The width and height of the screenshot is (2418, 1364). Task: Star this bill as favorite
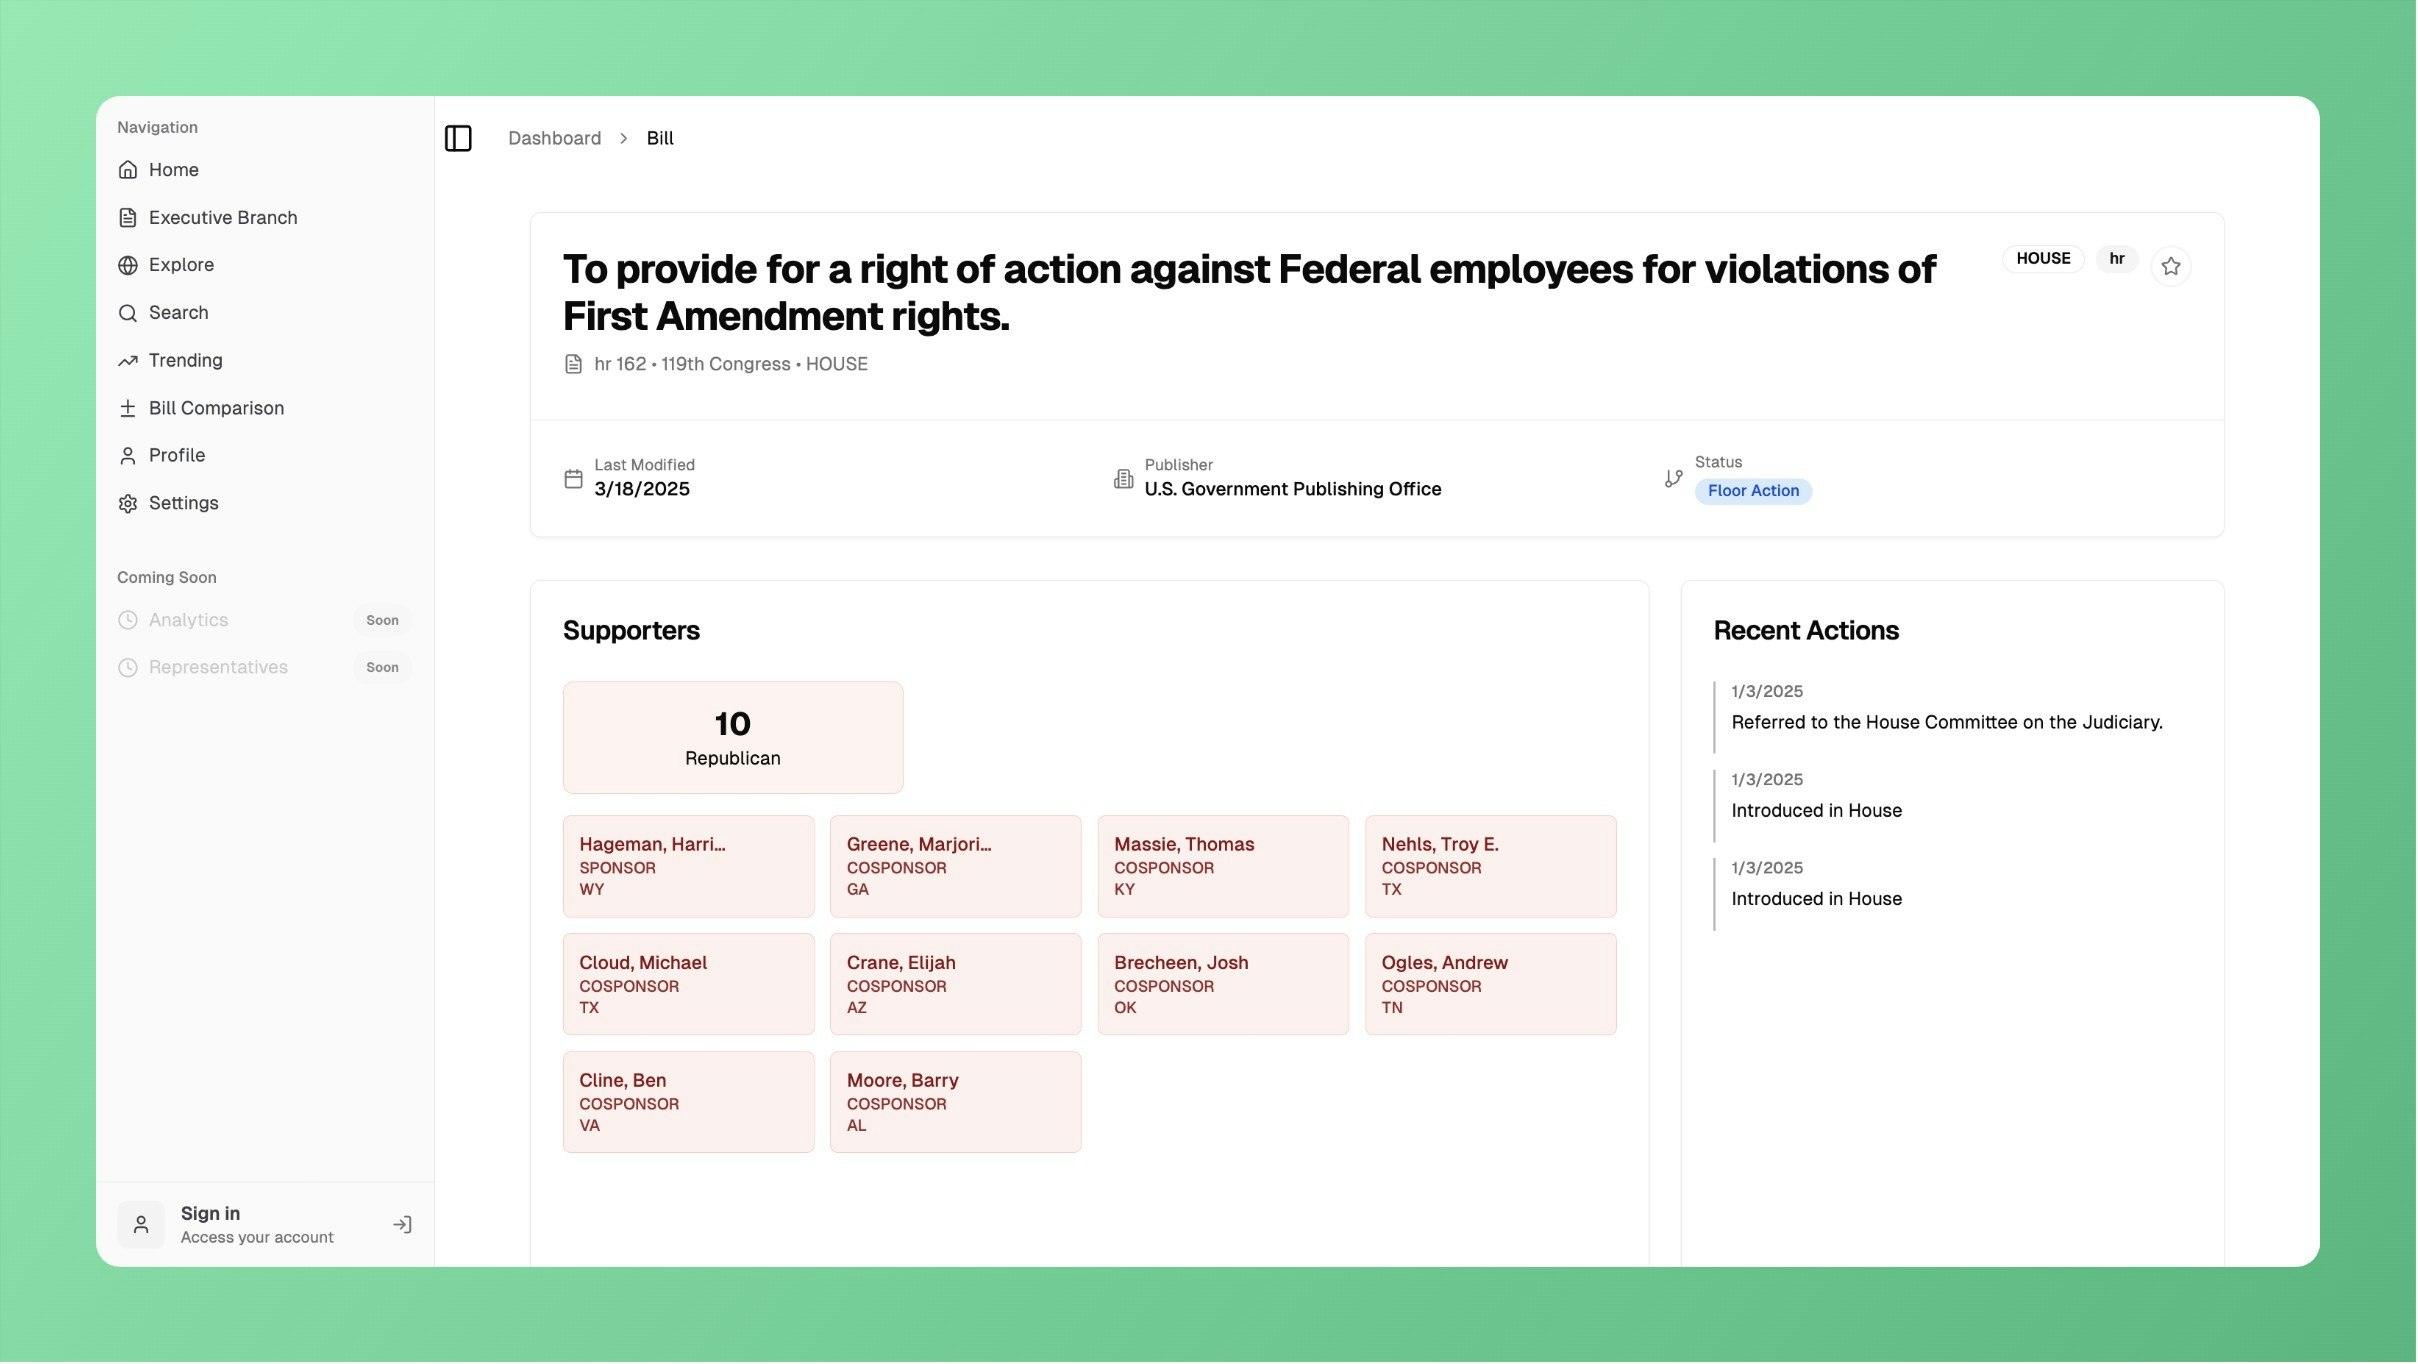tap(2170, 266)
